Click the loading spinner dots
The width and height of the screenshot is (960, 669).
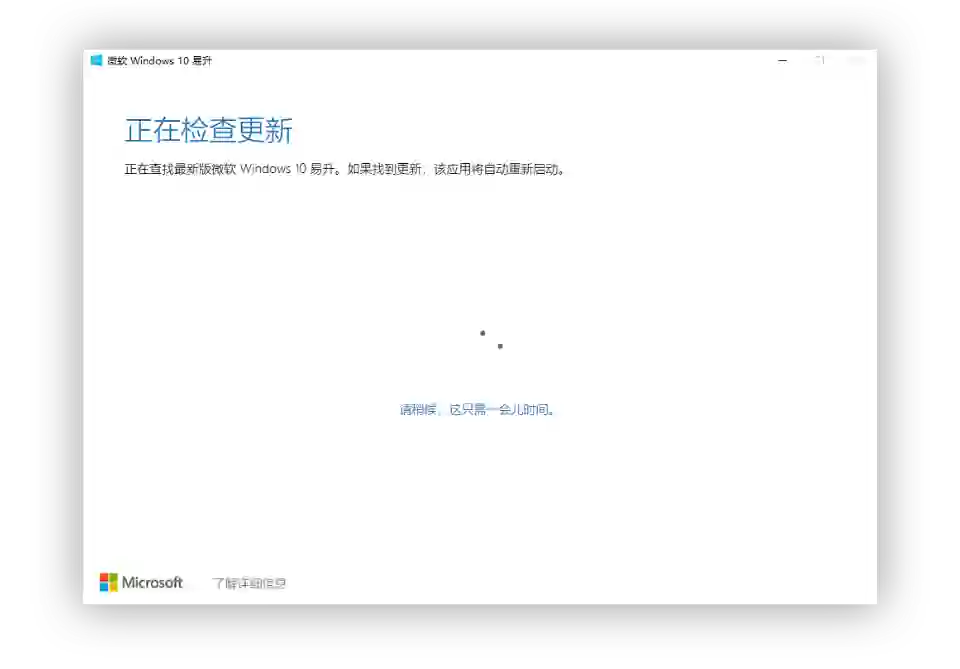491,340
